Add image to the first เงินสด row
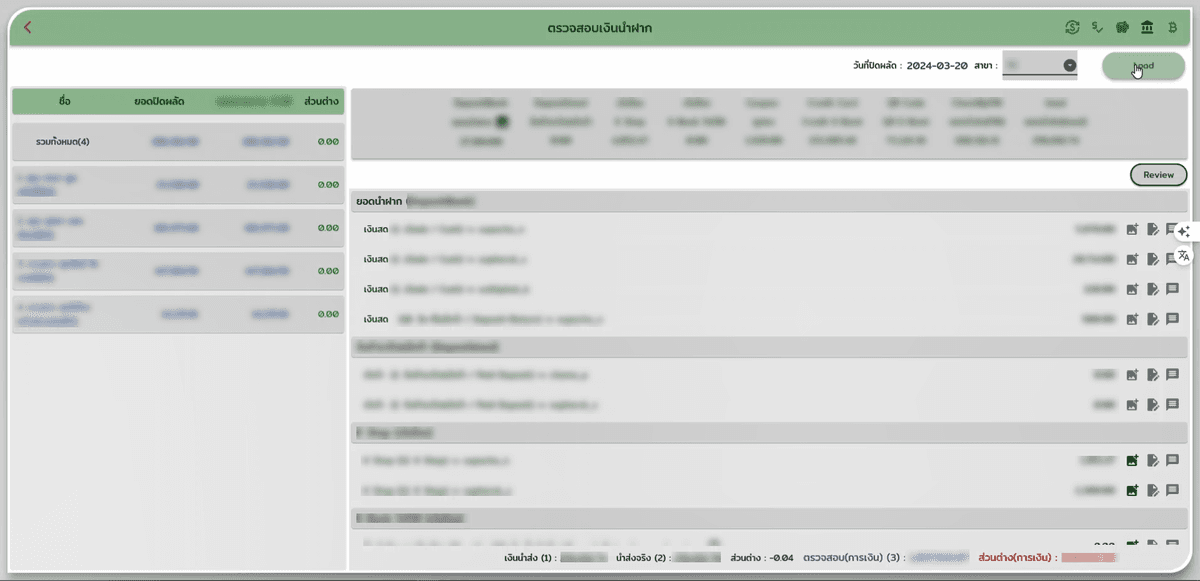Screen dimensions: 1200x581 [1132, 229]
